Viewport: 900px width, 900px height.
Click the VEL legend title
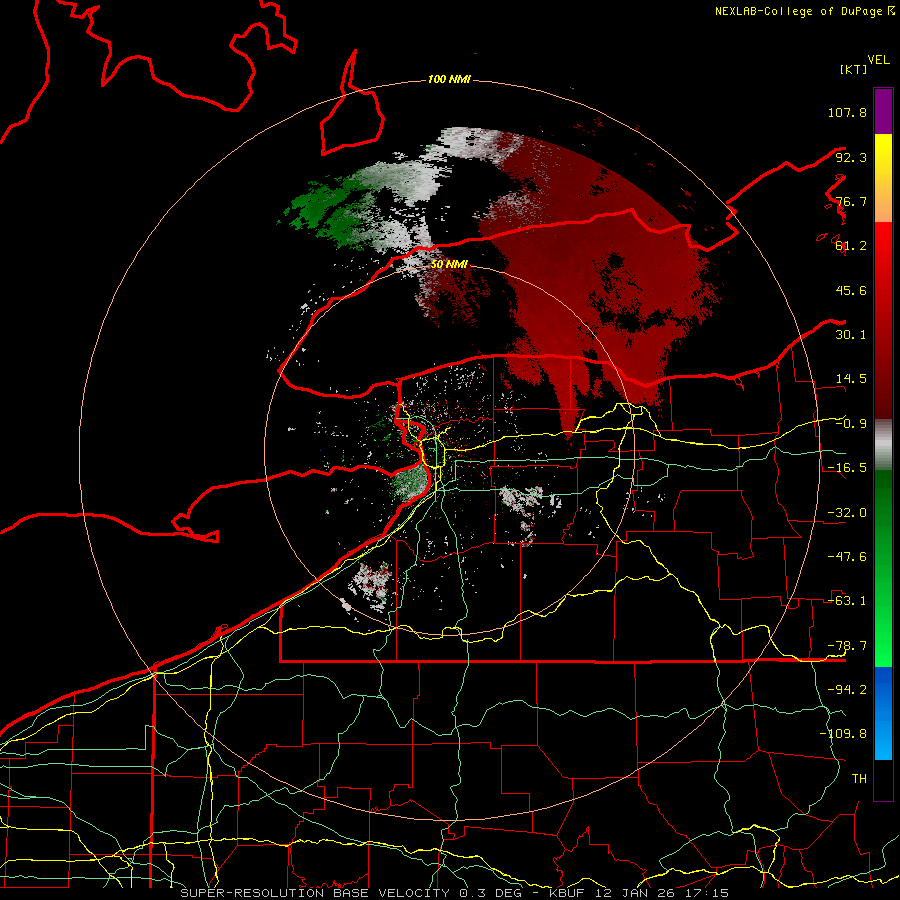tap(878, 60)
